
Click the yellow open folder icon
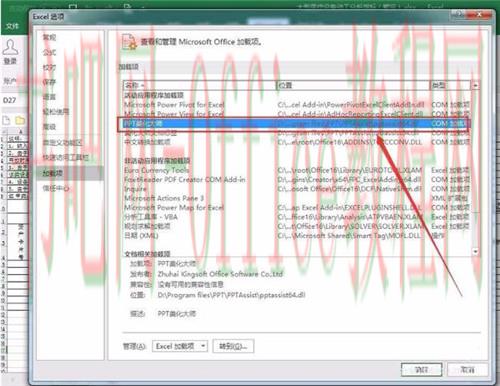[x=20, y=120]
